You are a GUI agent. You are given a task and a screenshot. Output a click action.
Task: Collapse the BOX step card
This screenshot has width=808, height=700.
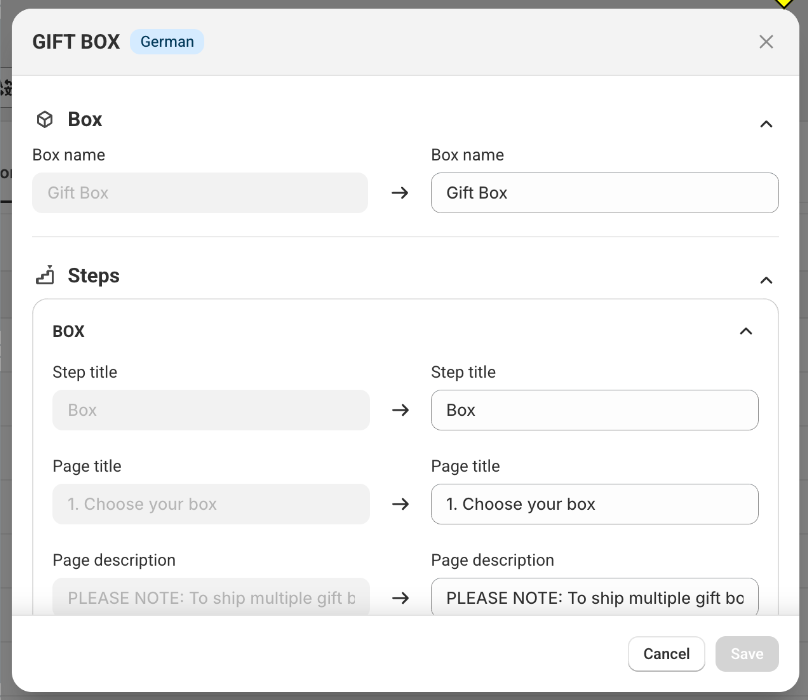746,331
